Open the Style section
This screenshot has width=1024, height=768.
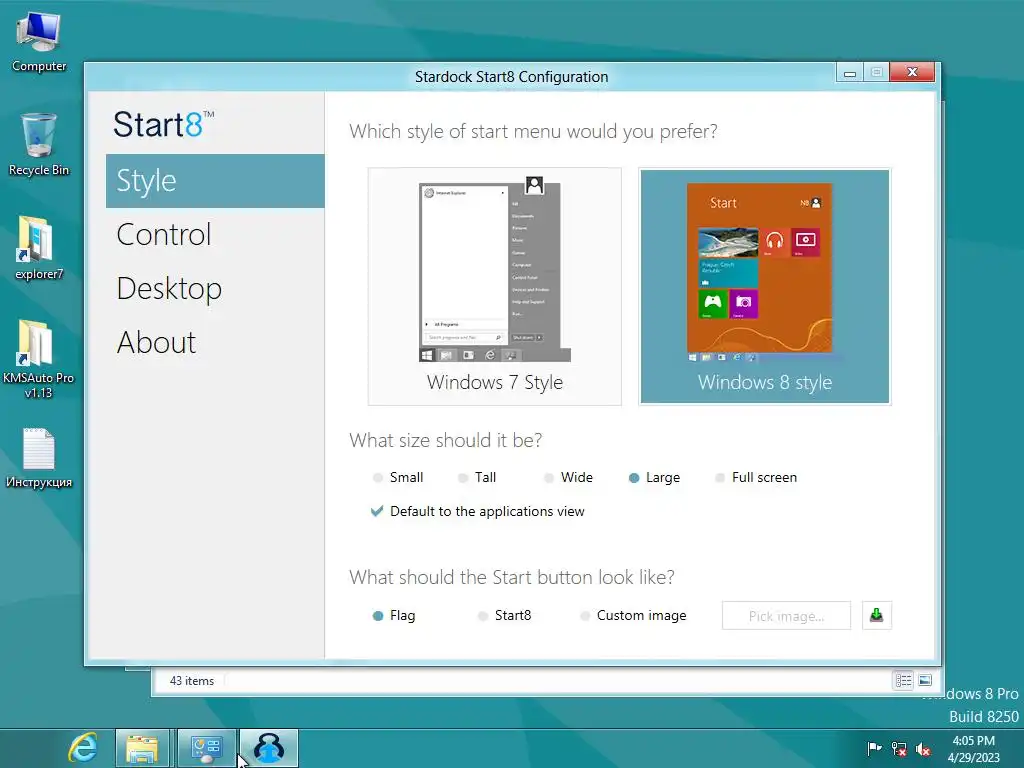(215, 181)
